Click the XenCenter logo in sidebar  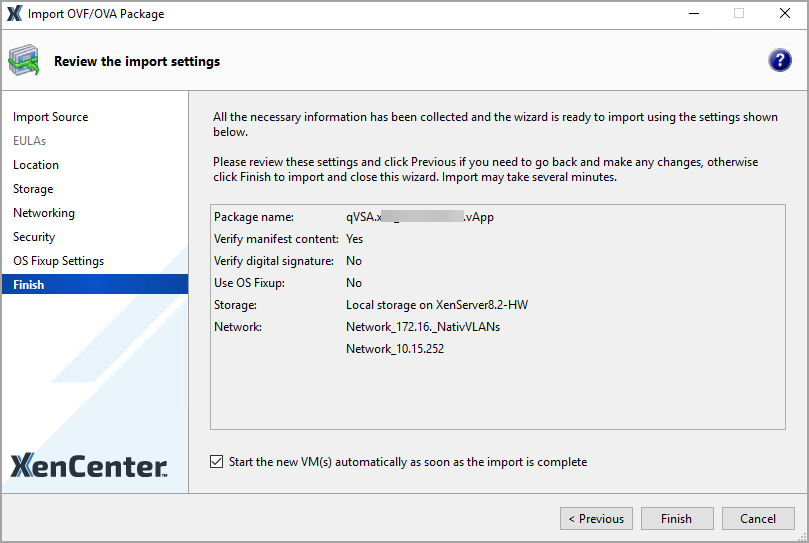(x=89, y=465)
